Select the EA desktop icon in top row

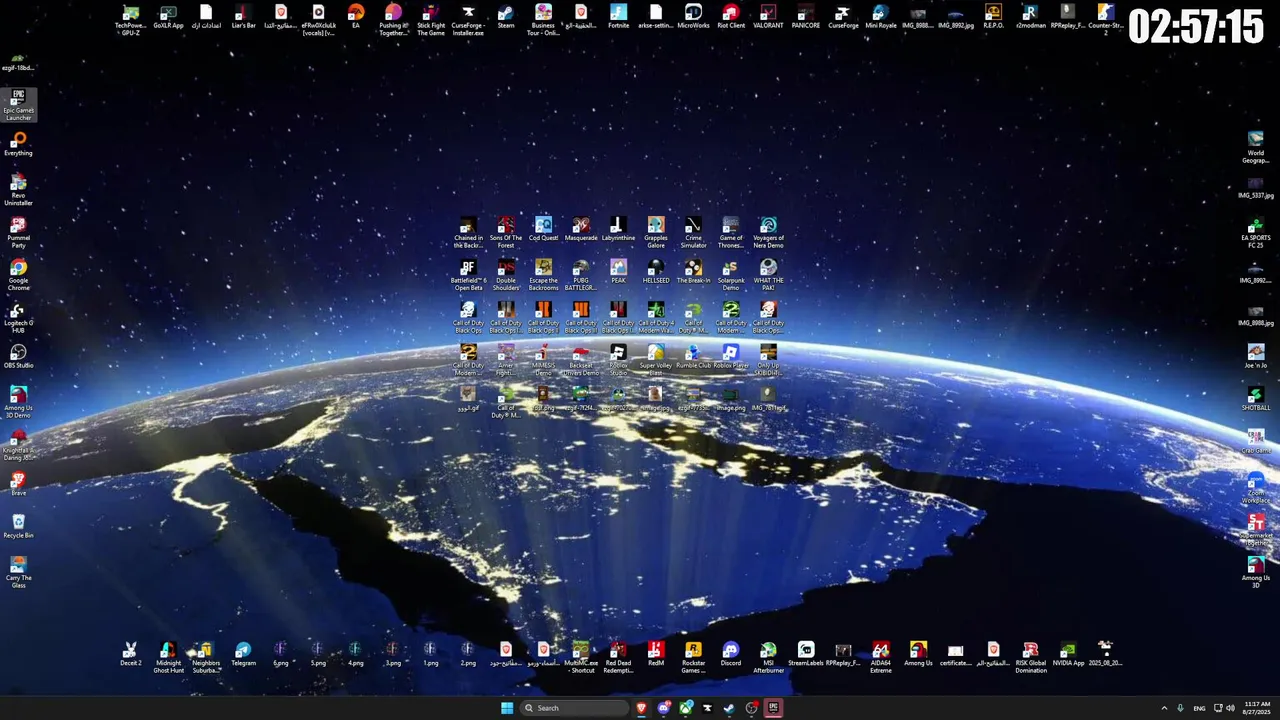pyautogui.click(x=356, y=18)
